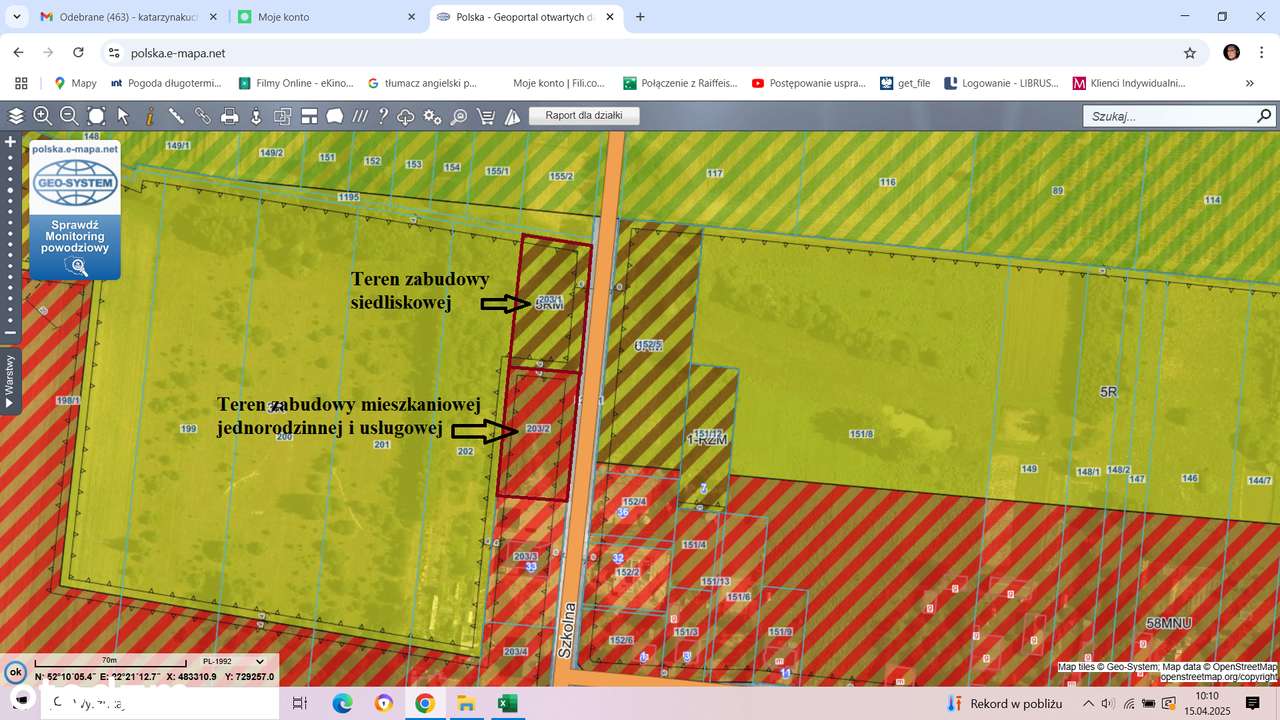
Task: Open the print tool from the toolbar
Action: [x=229, y=116]
